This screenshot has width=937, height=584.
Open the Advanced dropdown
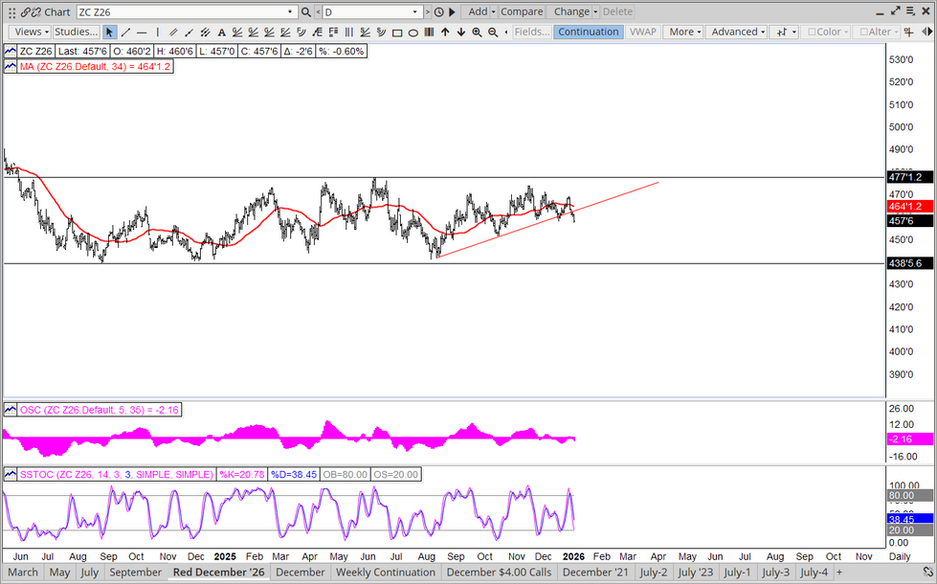[x=738, y=32]
